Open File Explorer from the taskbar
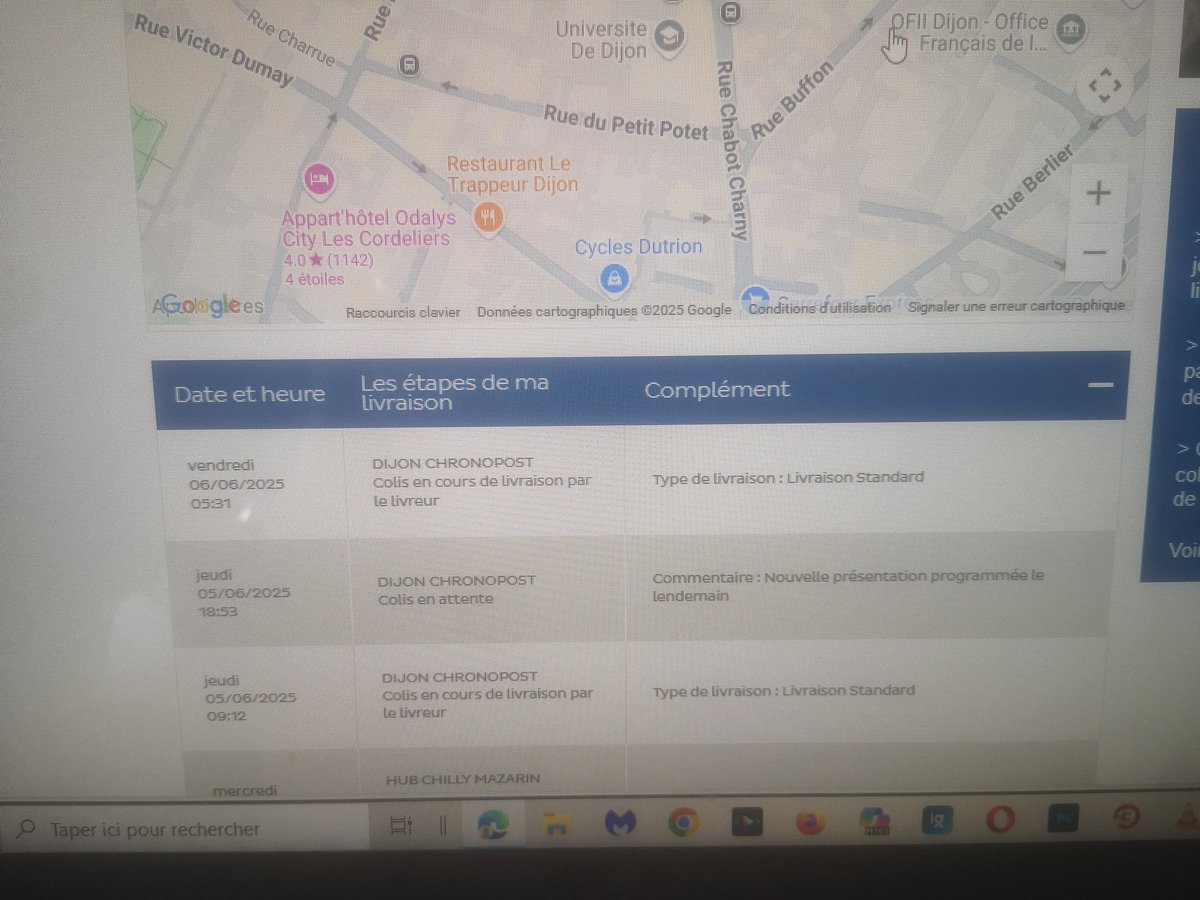Viewport: 1200px width, 900px height. coord(555,824)
